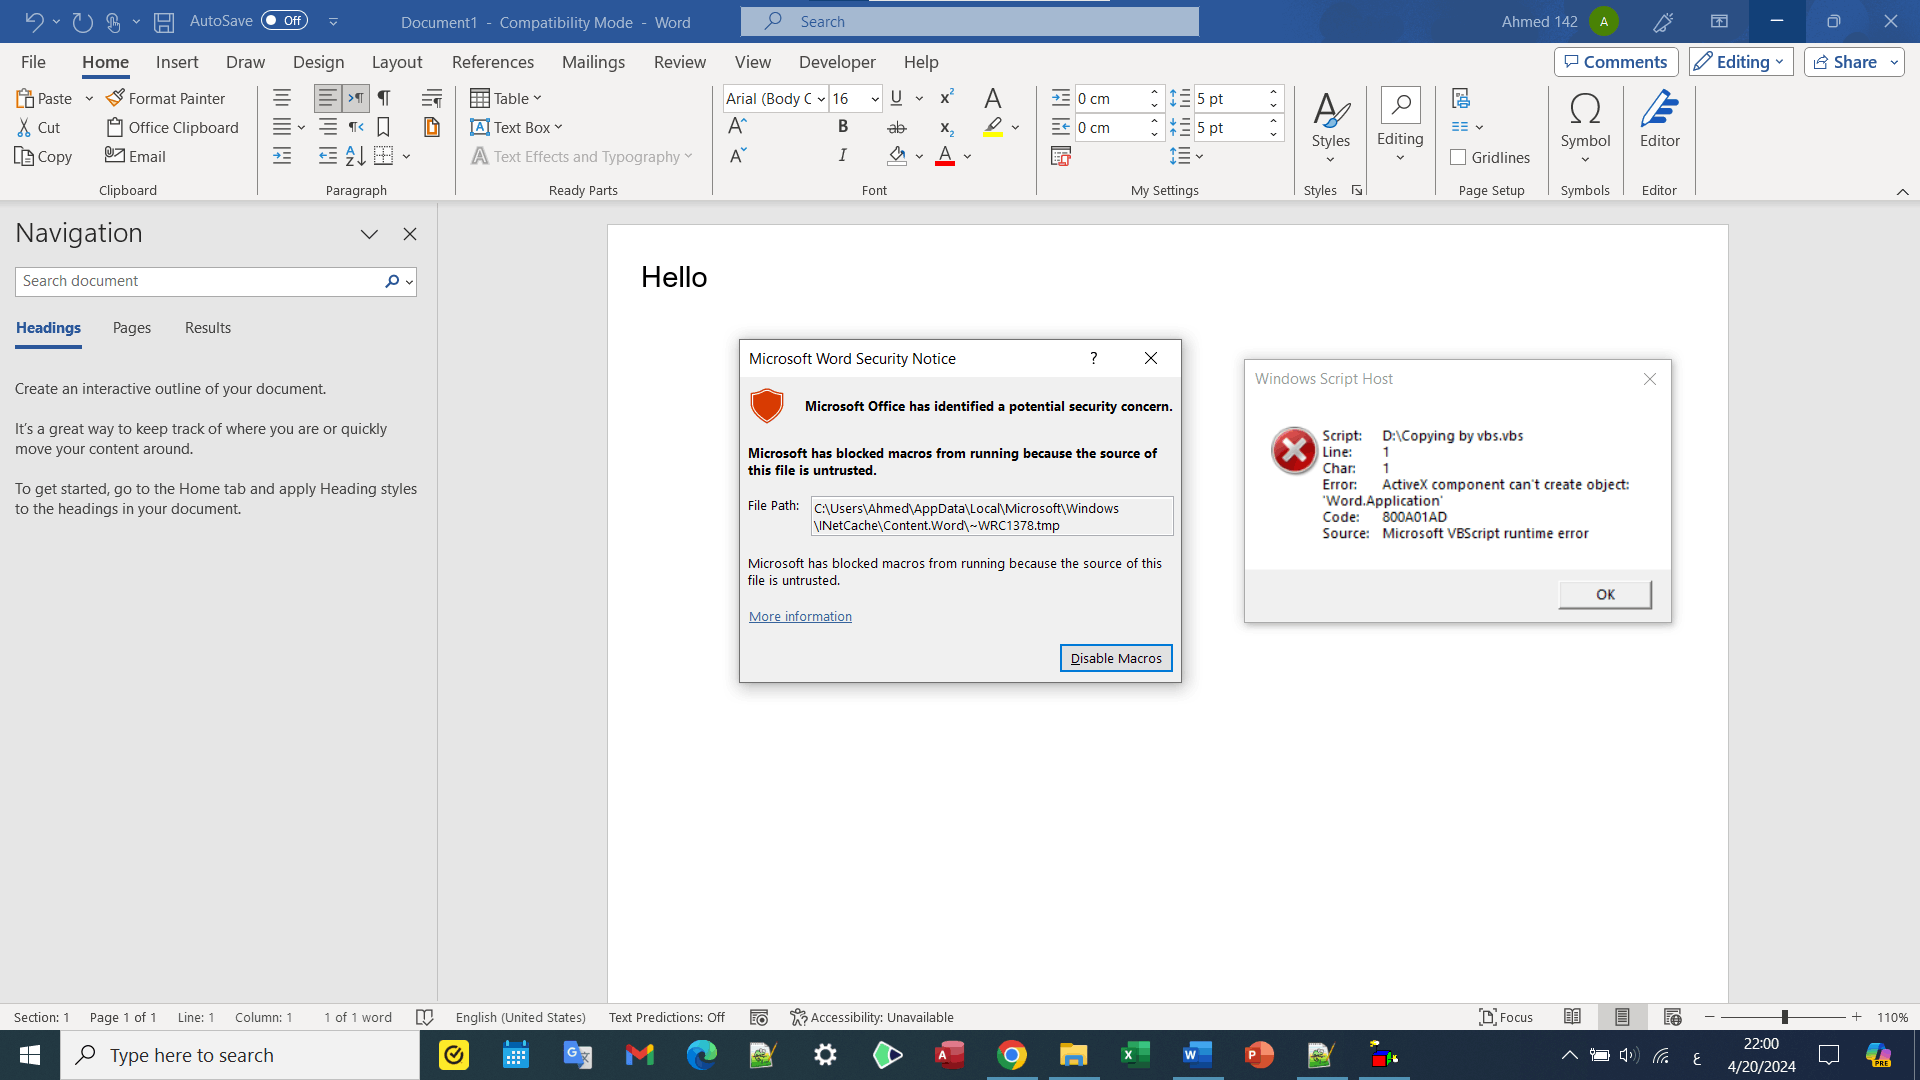Click the Search document input field
Image resolution: width=1920 pixels, height=1080 pixels.
pyautogui.click(x=198, y=281)
